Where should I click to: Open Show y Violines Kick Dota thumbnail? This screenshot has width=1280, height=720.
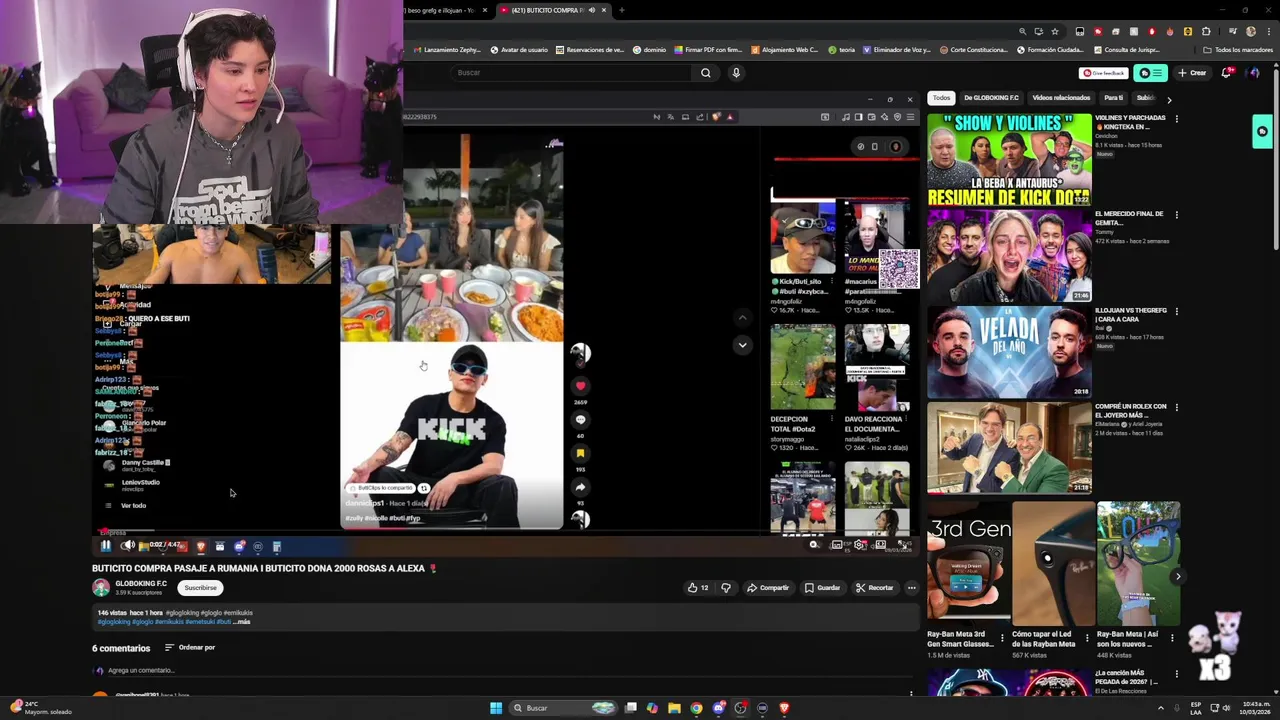[x=1009, y=160]
